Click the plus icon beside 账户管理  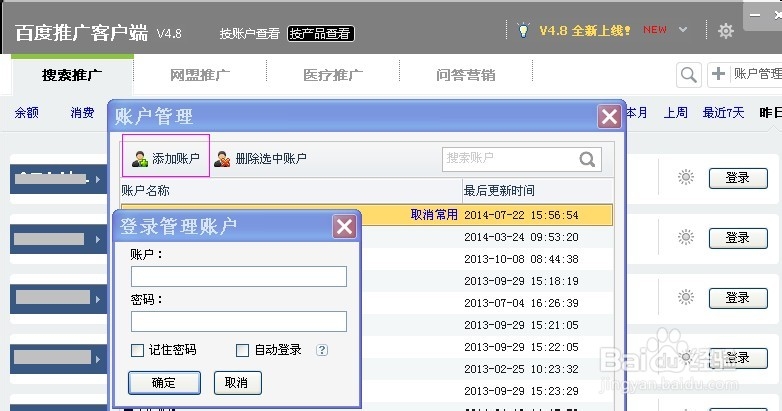coord(718,74)
